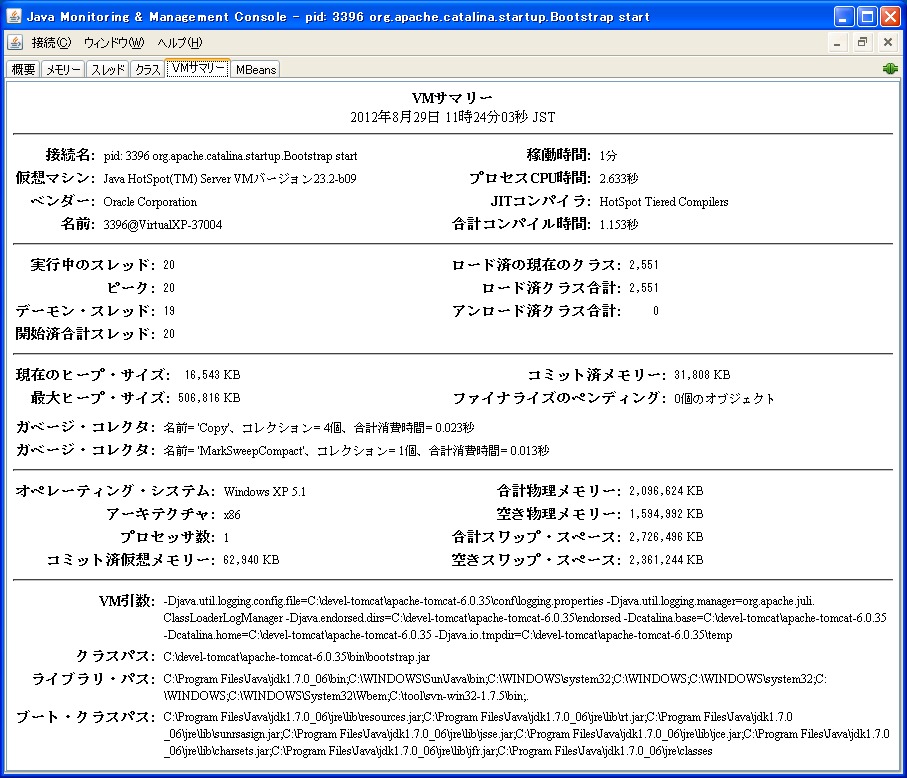
Task: Maximize the JConsole main window
Action: 867,17
